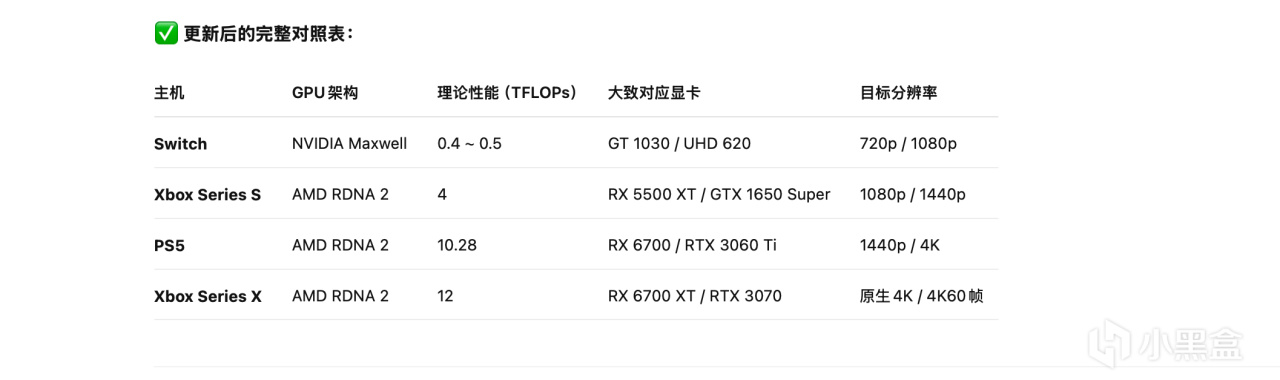Click the green checkmark emoji icon
This screenshot has height=380, width=1280.
(x=166, y=33)
